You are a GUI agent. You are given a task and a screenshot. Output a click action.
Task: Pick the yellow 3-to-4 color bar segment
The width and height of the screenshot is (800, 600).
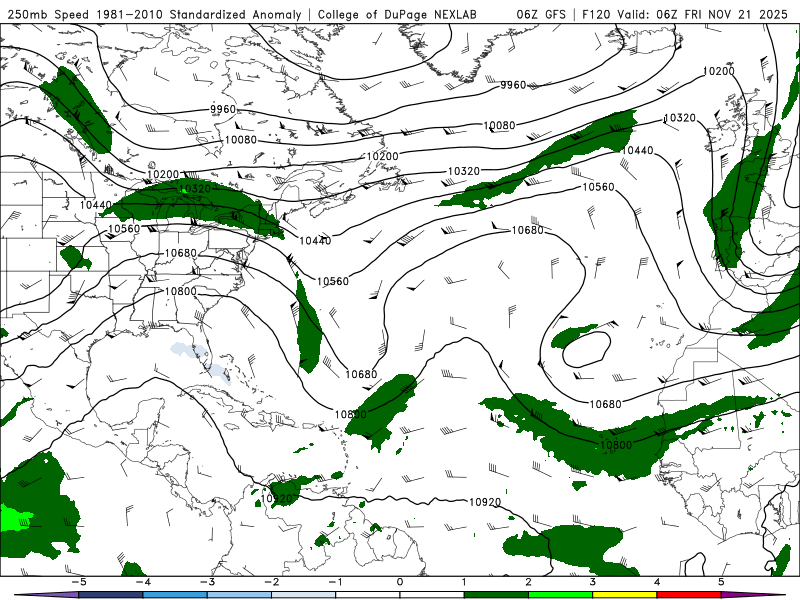click(x=625, y=595)
